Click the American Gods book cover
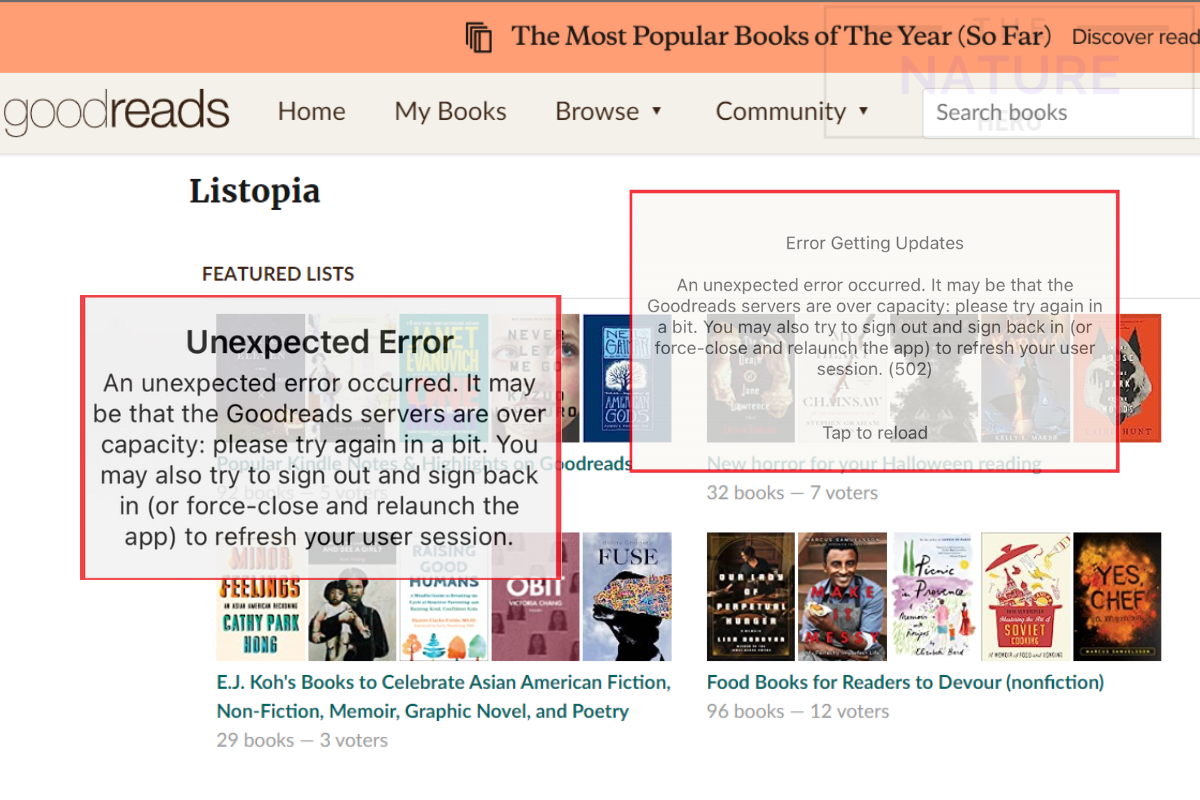The height and width of the screenshot is (800, 1200). [x=628, y=379]
